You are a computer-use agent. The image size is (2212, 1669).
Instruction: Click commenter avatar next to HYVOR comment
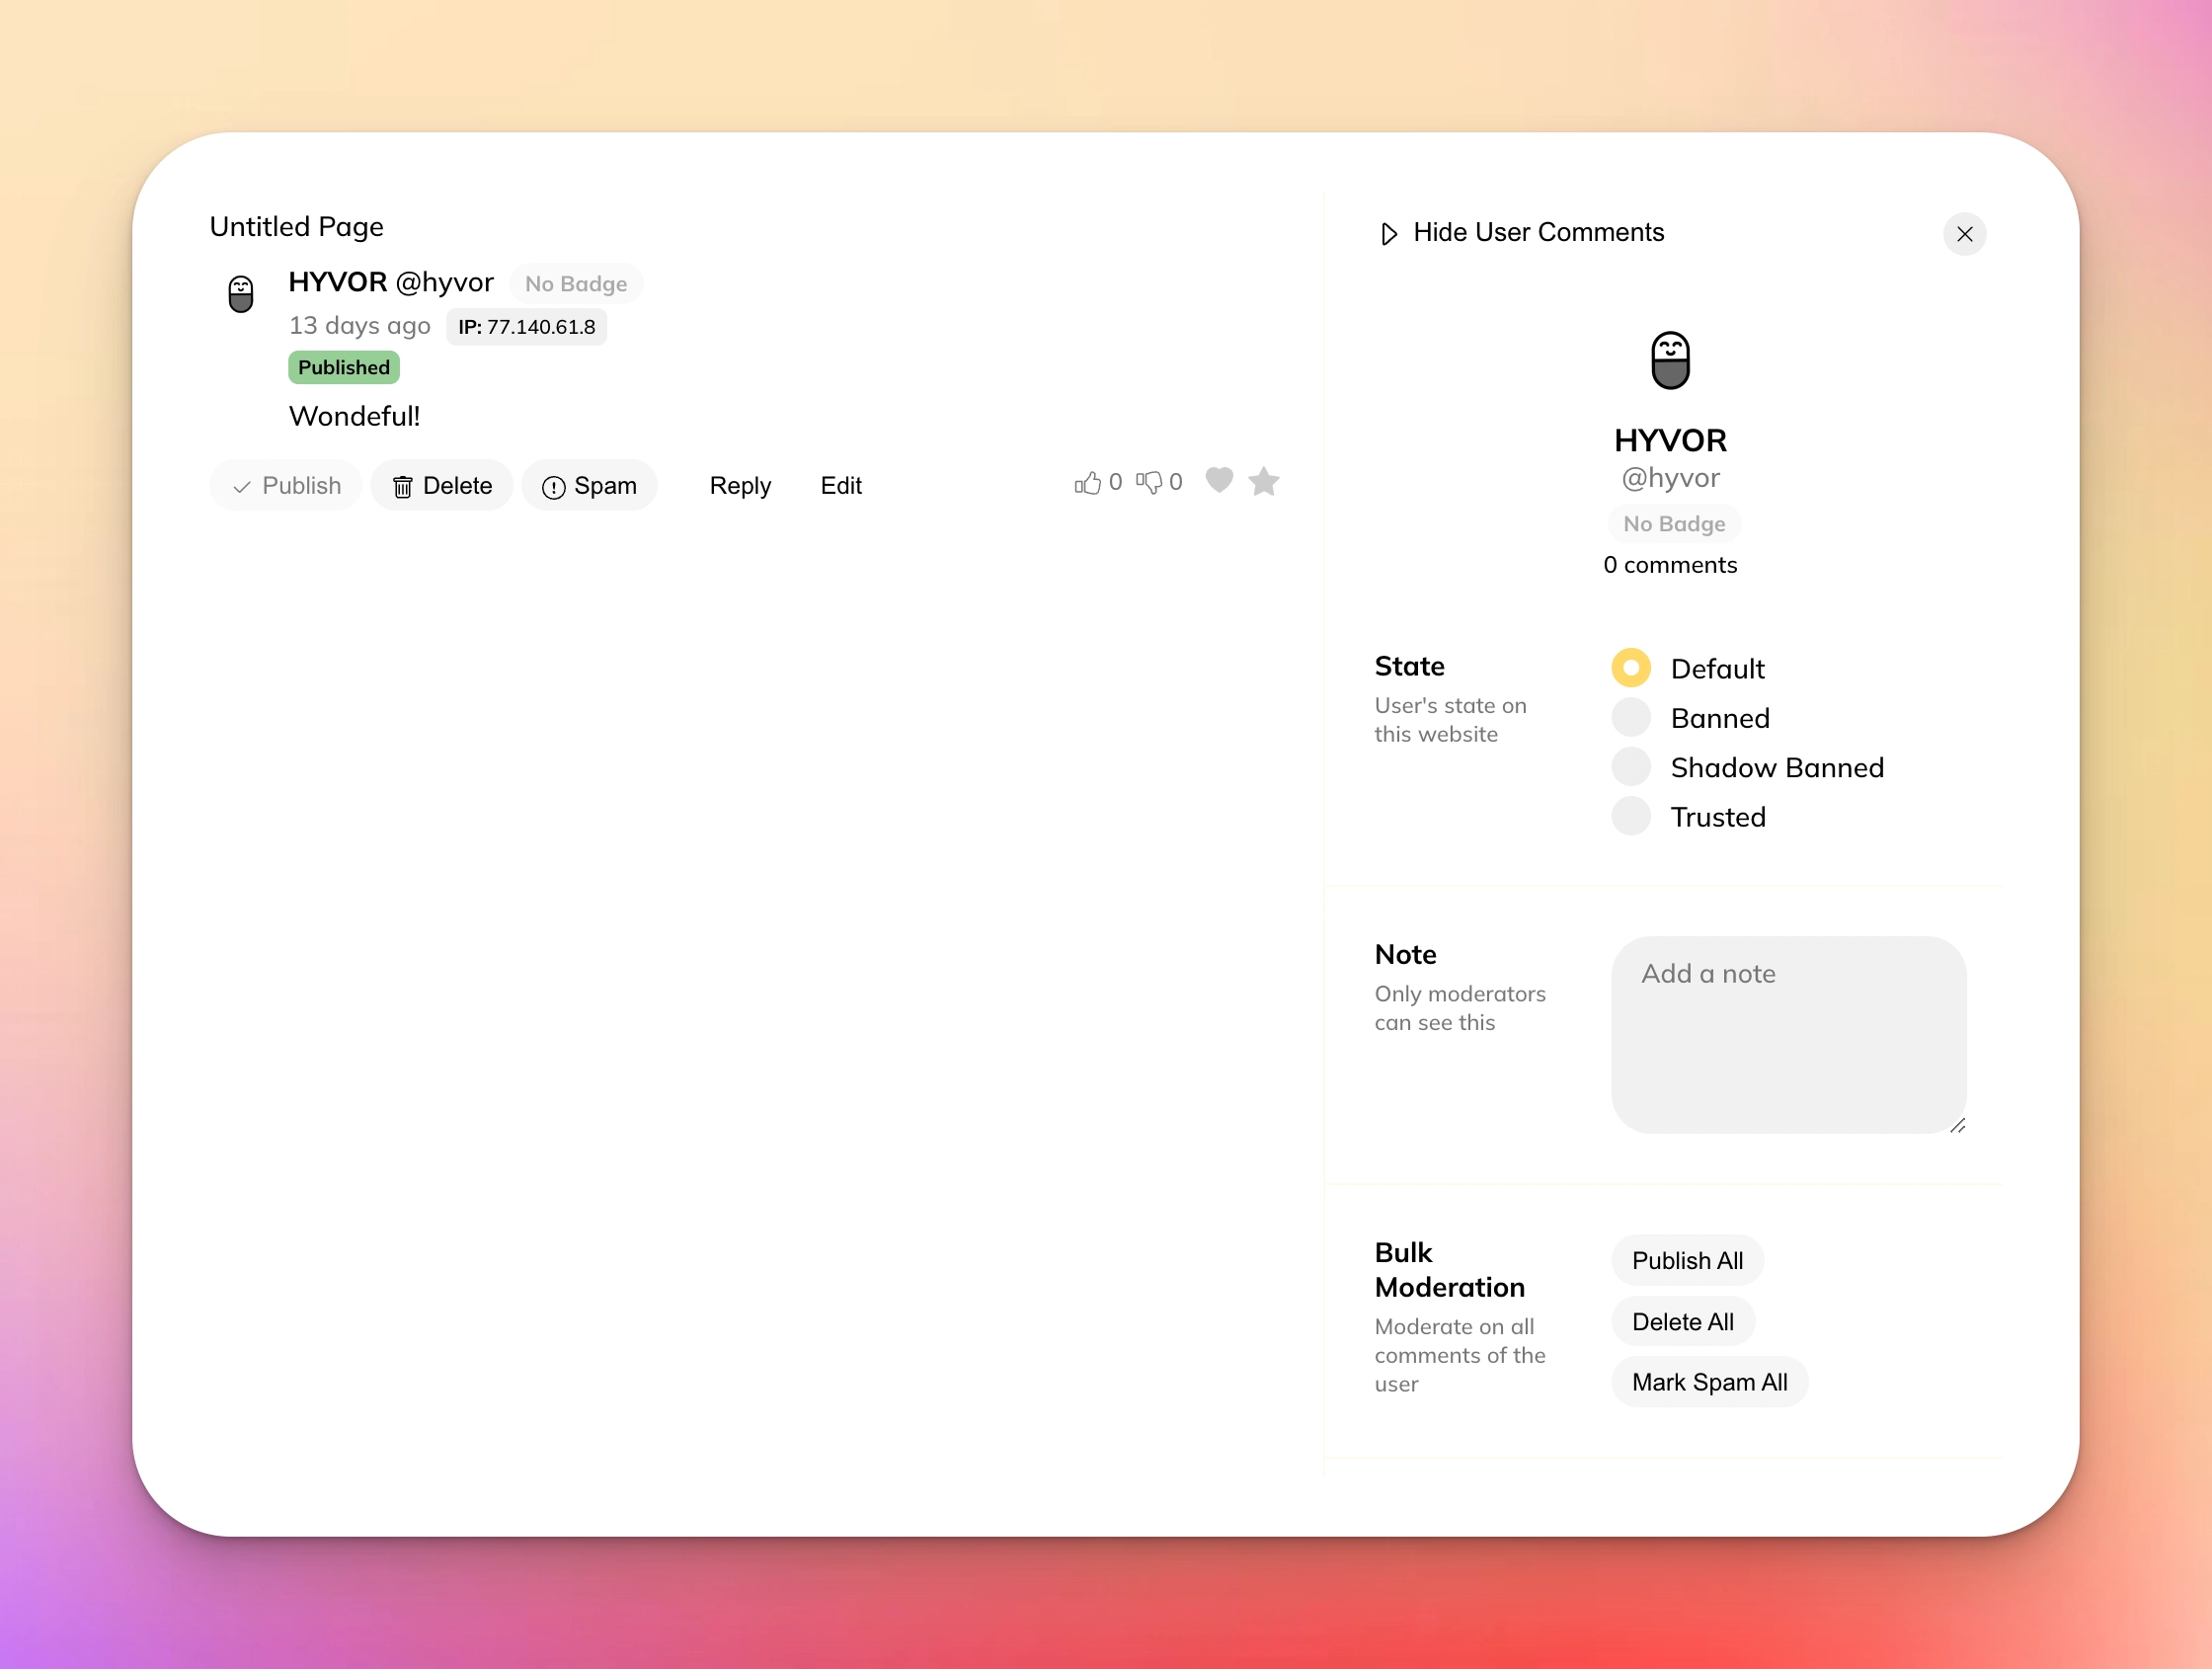click(241, 294)
